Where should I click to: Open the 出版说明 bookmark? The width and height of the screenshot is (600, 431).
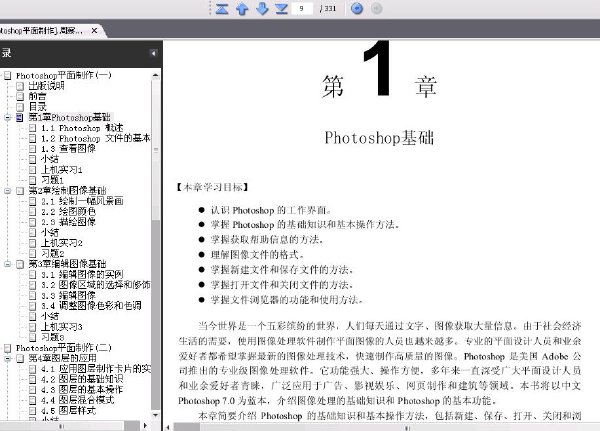(47, 86)
